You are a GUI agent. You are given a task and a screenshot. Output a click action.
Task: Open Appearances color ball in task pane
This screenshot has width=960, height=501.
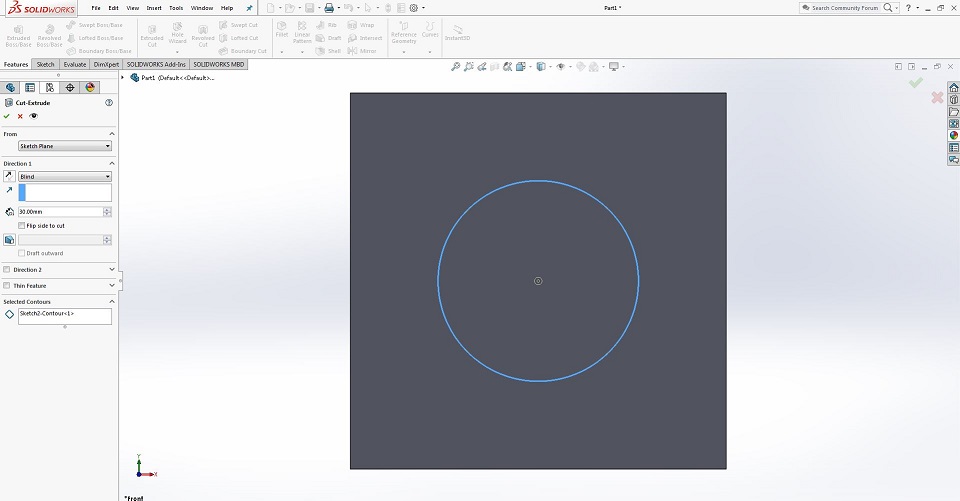point(953,135)
